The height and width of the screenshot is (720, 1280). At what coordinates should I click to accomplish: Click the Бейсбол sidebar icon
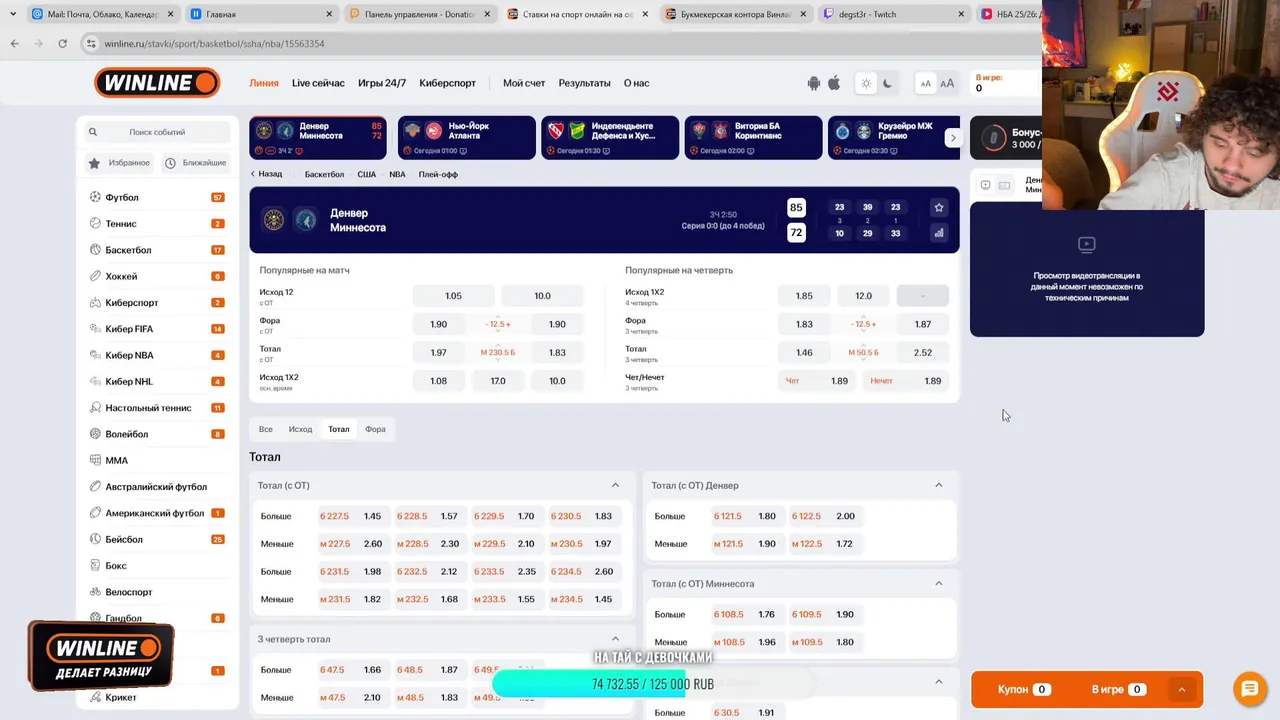(95, 539)
